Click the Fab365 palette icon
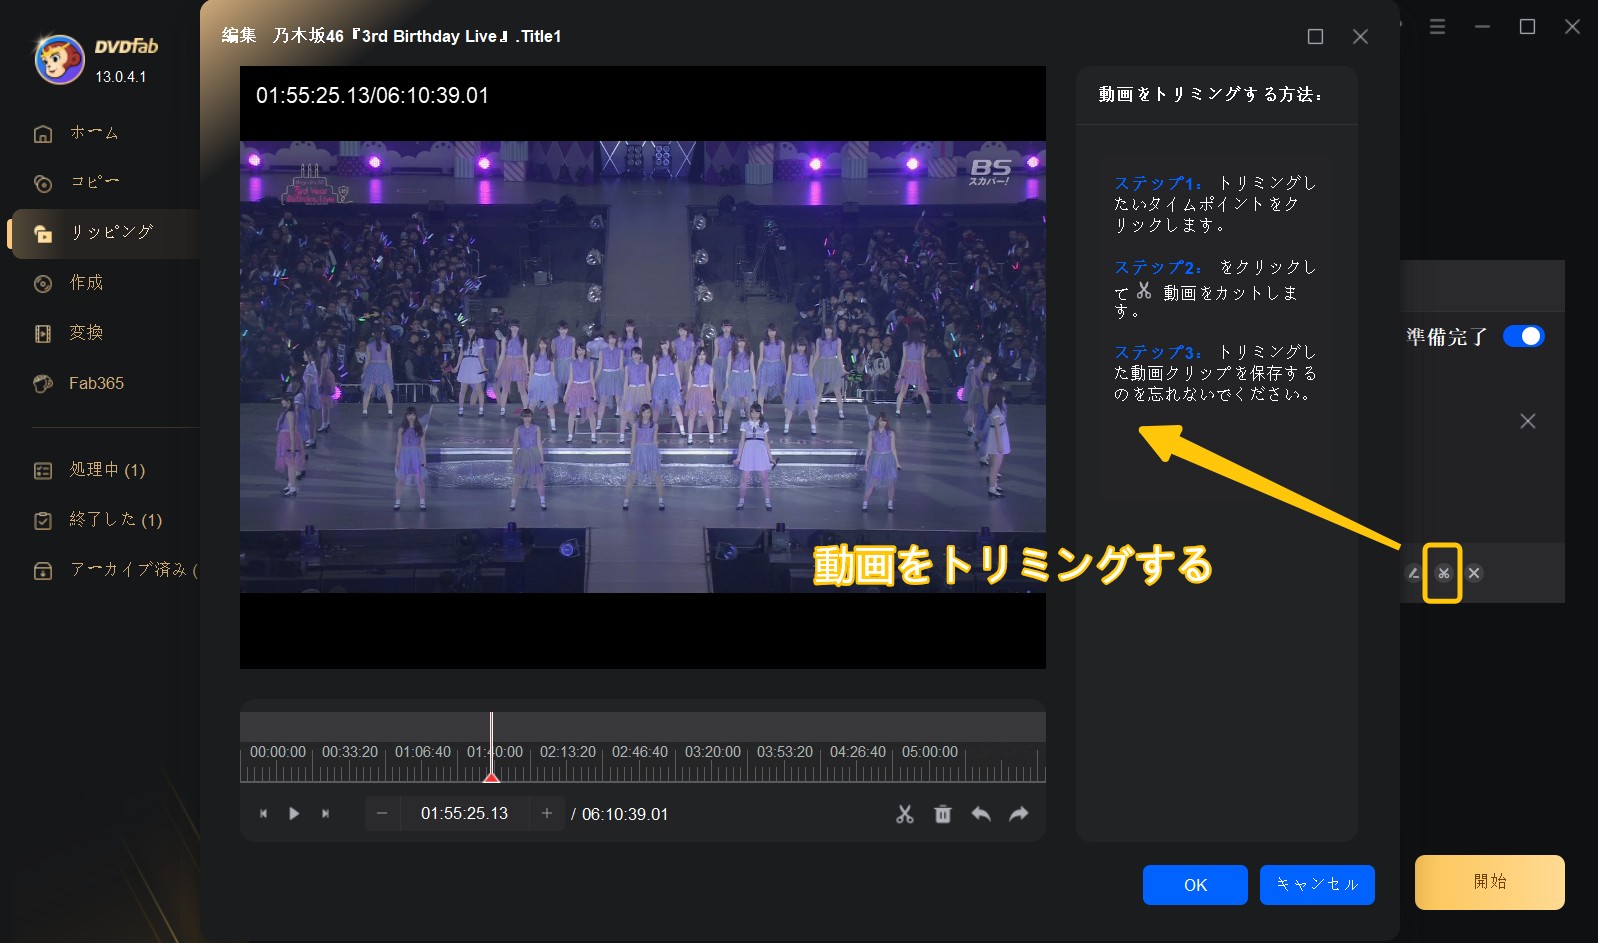This screenshot has width=1598, height=943. click(43, 384)
